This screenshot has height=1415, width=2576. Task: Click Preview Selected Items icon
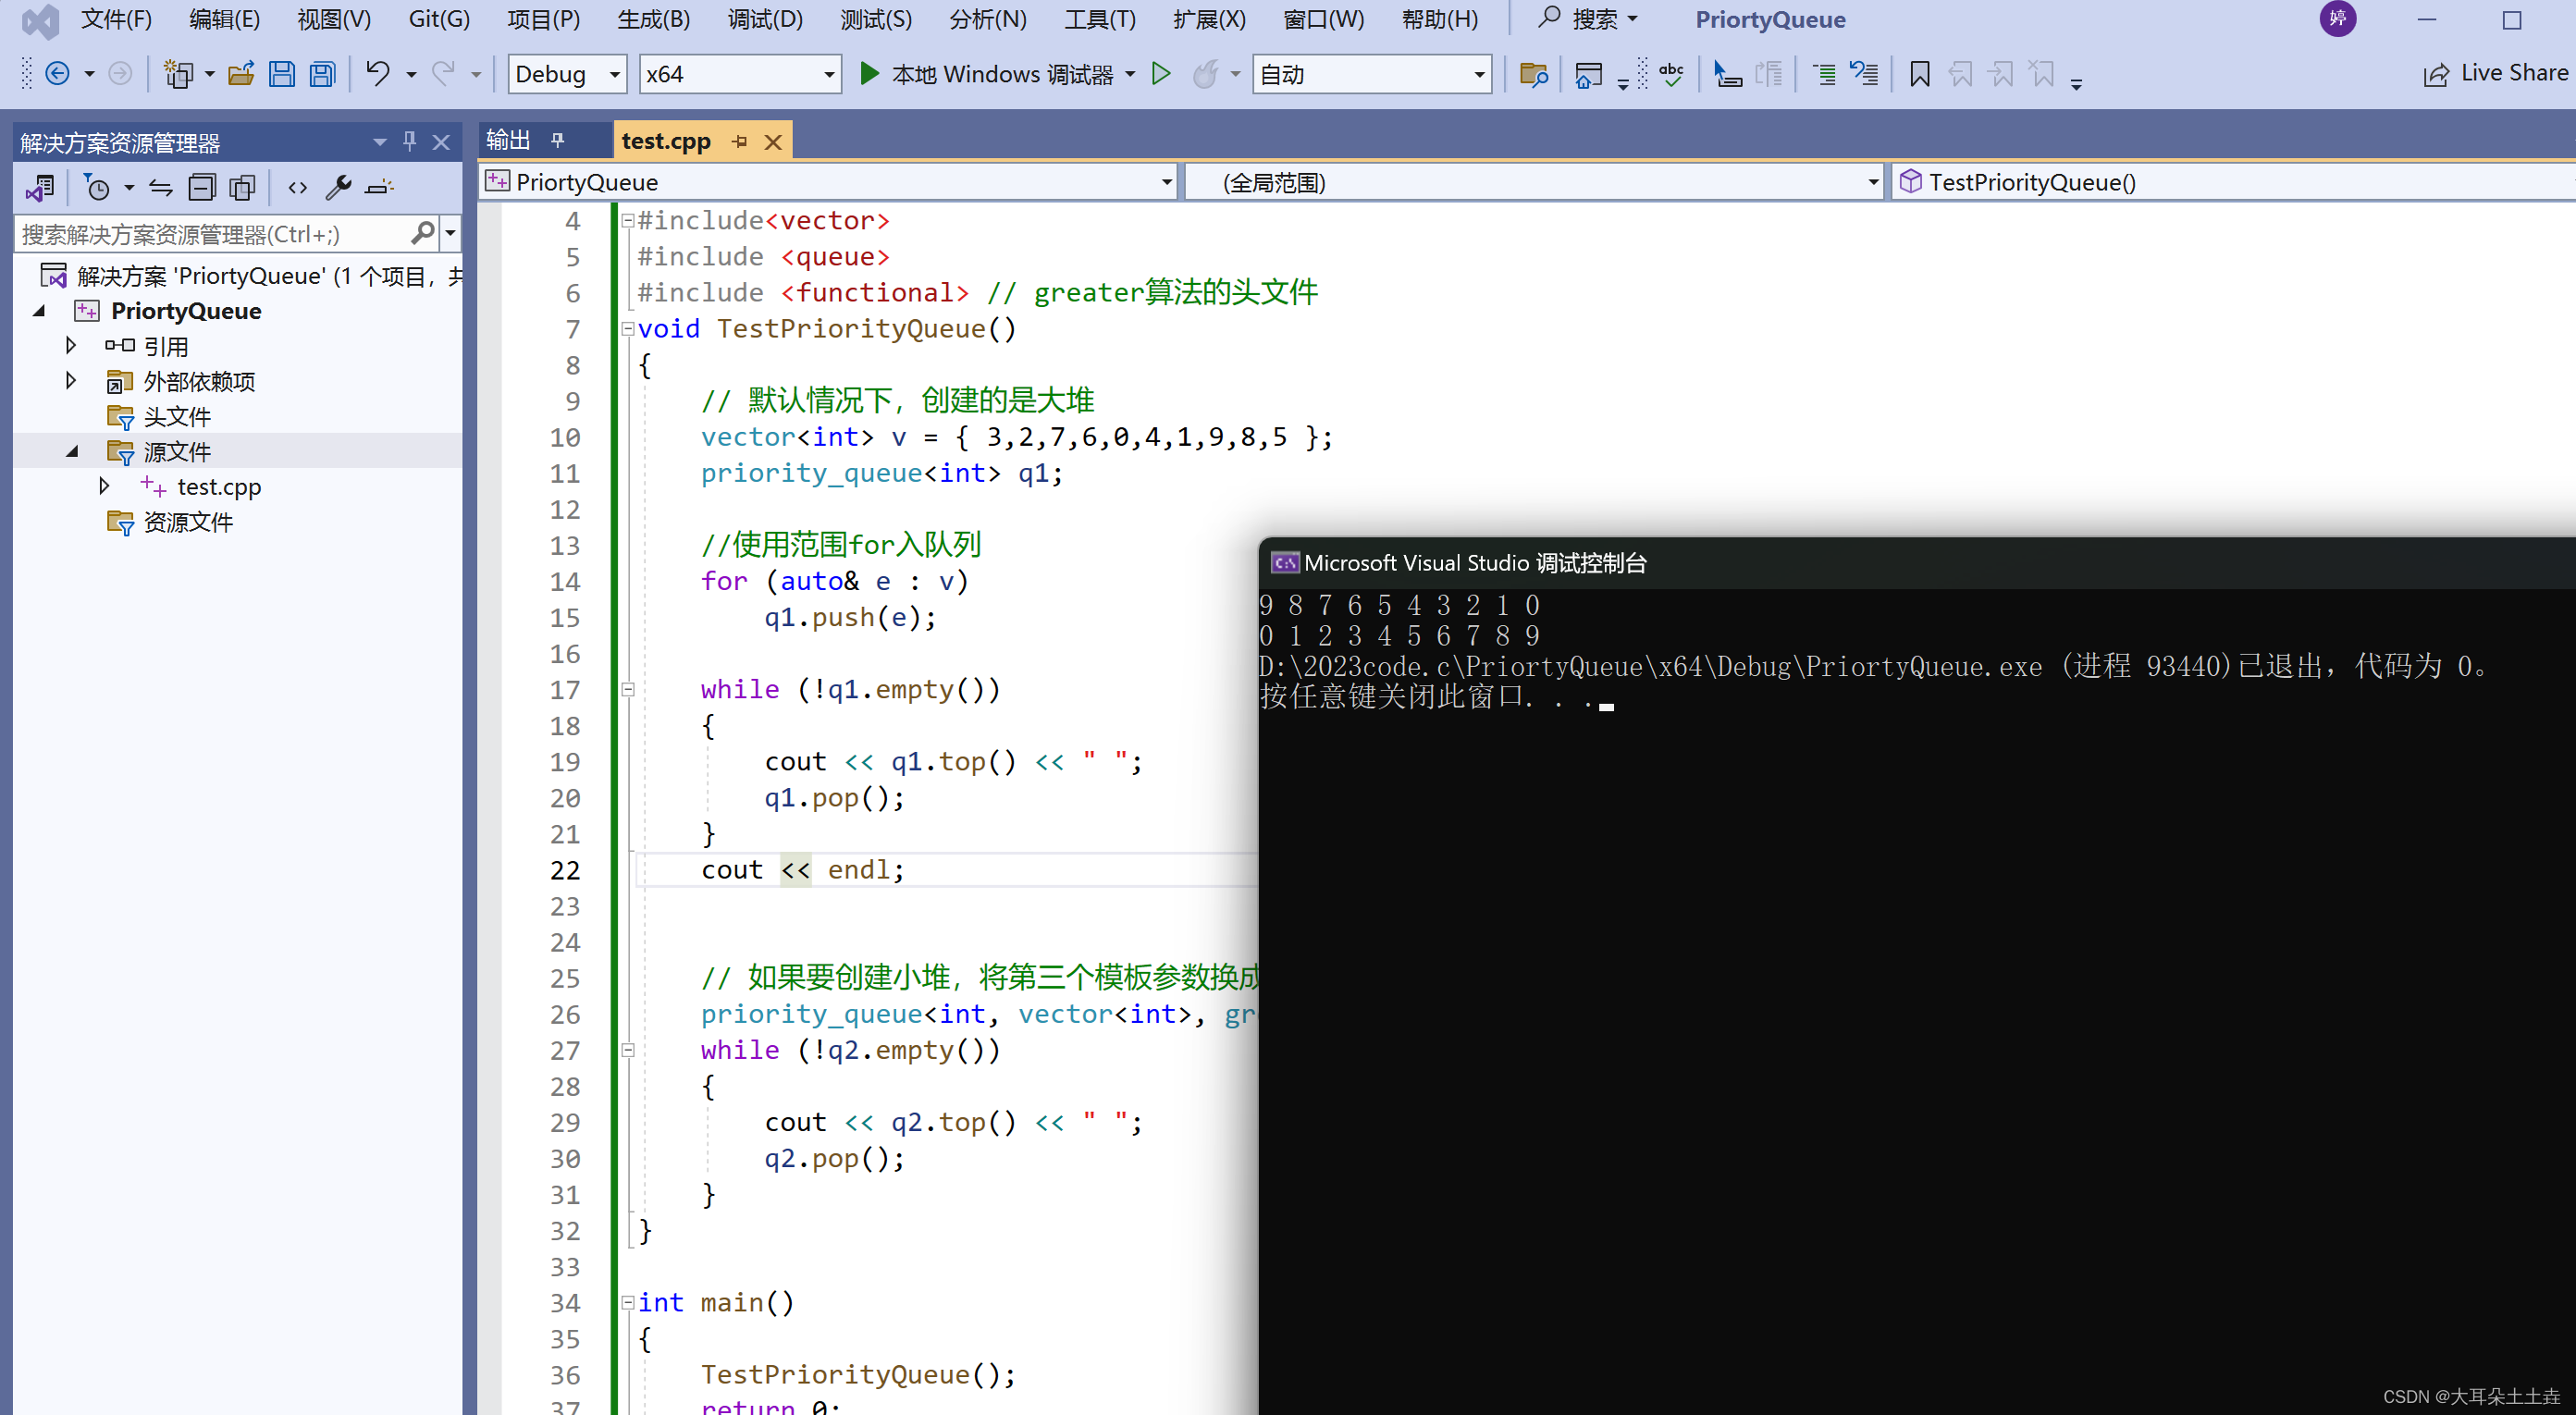tap(380, 187)
